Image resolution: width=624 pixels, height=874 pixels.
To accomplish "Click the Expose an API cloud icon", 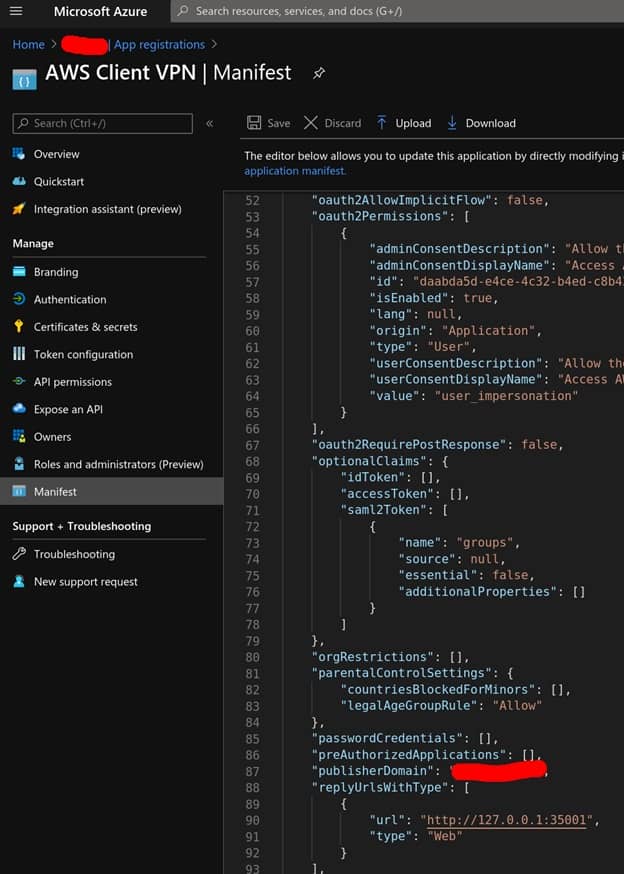I will pos(19,409).
